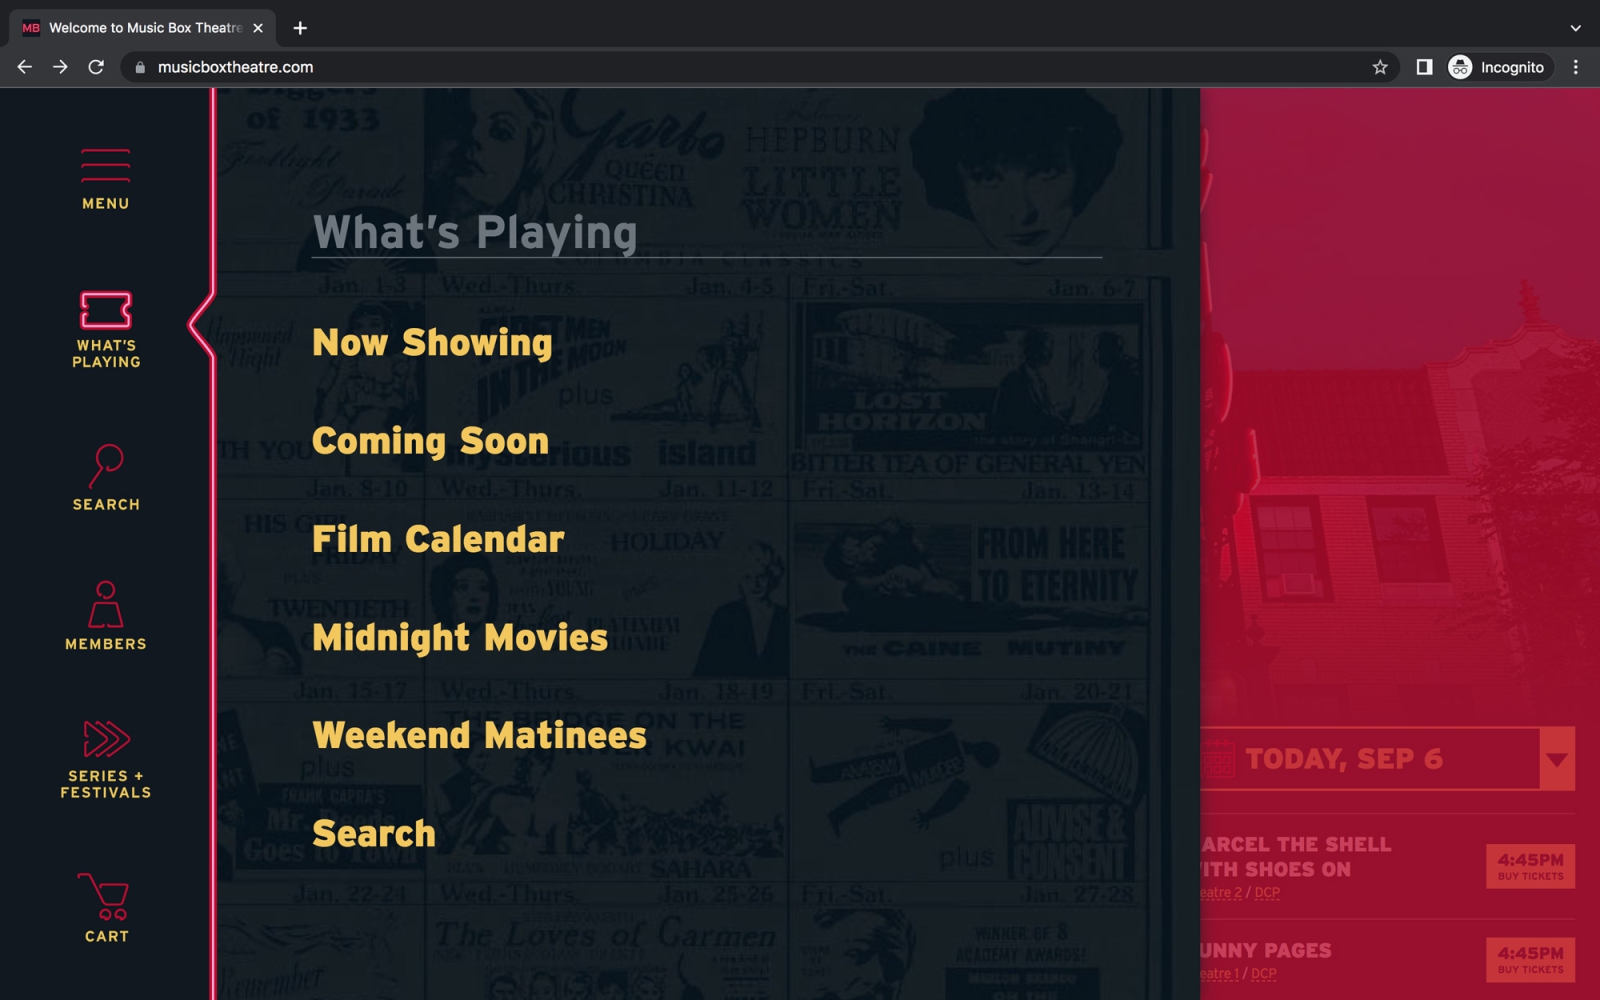The width and height of the screenshot is (1600, 1000).
Task: Toggle the browser side panel icon
Action: click(1424, 67)
